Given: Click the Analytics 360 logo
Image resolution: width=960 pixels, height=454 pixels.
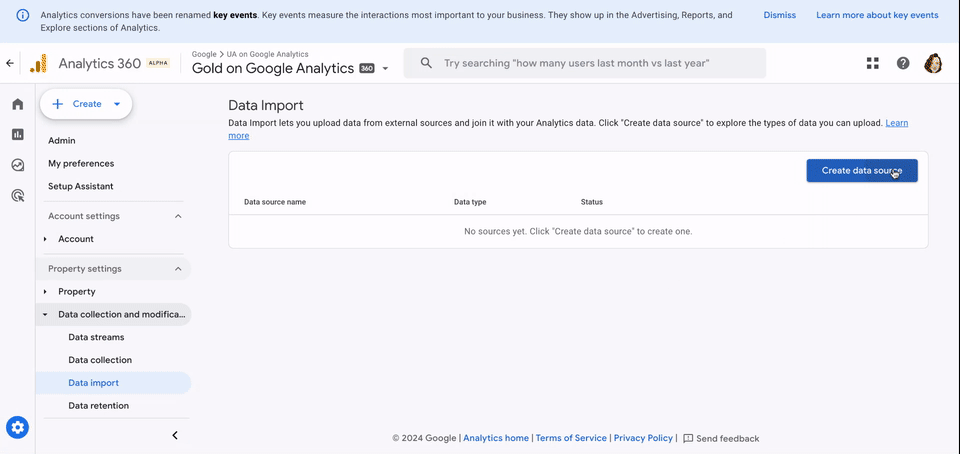Looking at the screenshot, I should point(38,63).
